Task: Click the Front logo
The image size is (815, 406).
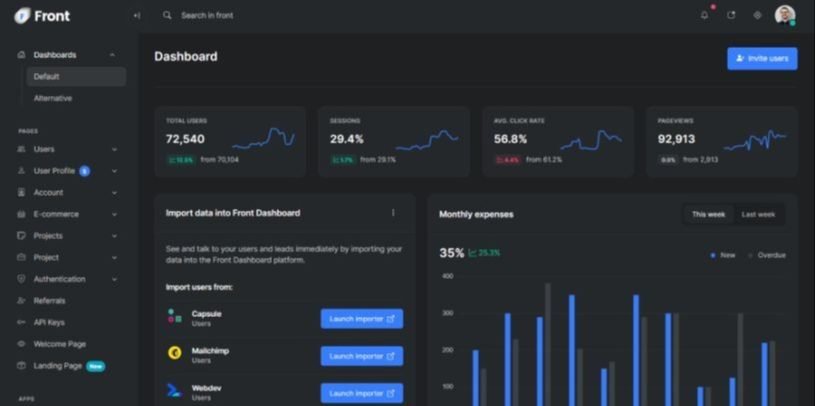Action: pyautogui.click(x=42, y=16)
